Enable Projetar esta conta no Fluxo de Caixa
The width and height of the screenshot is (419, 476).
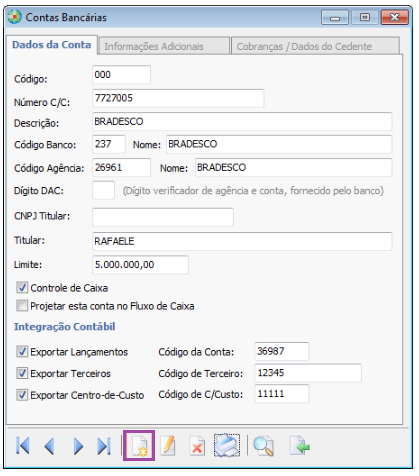[x=22, y=306]
